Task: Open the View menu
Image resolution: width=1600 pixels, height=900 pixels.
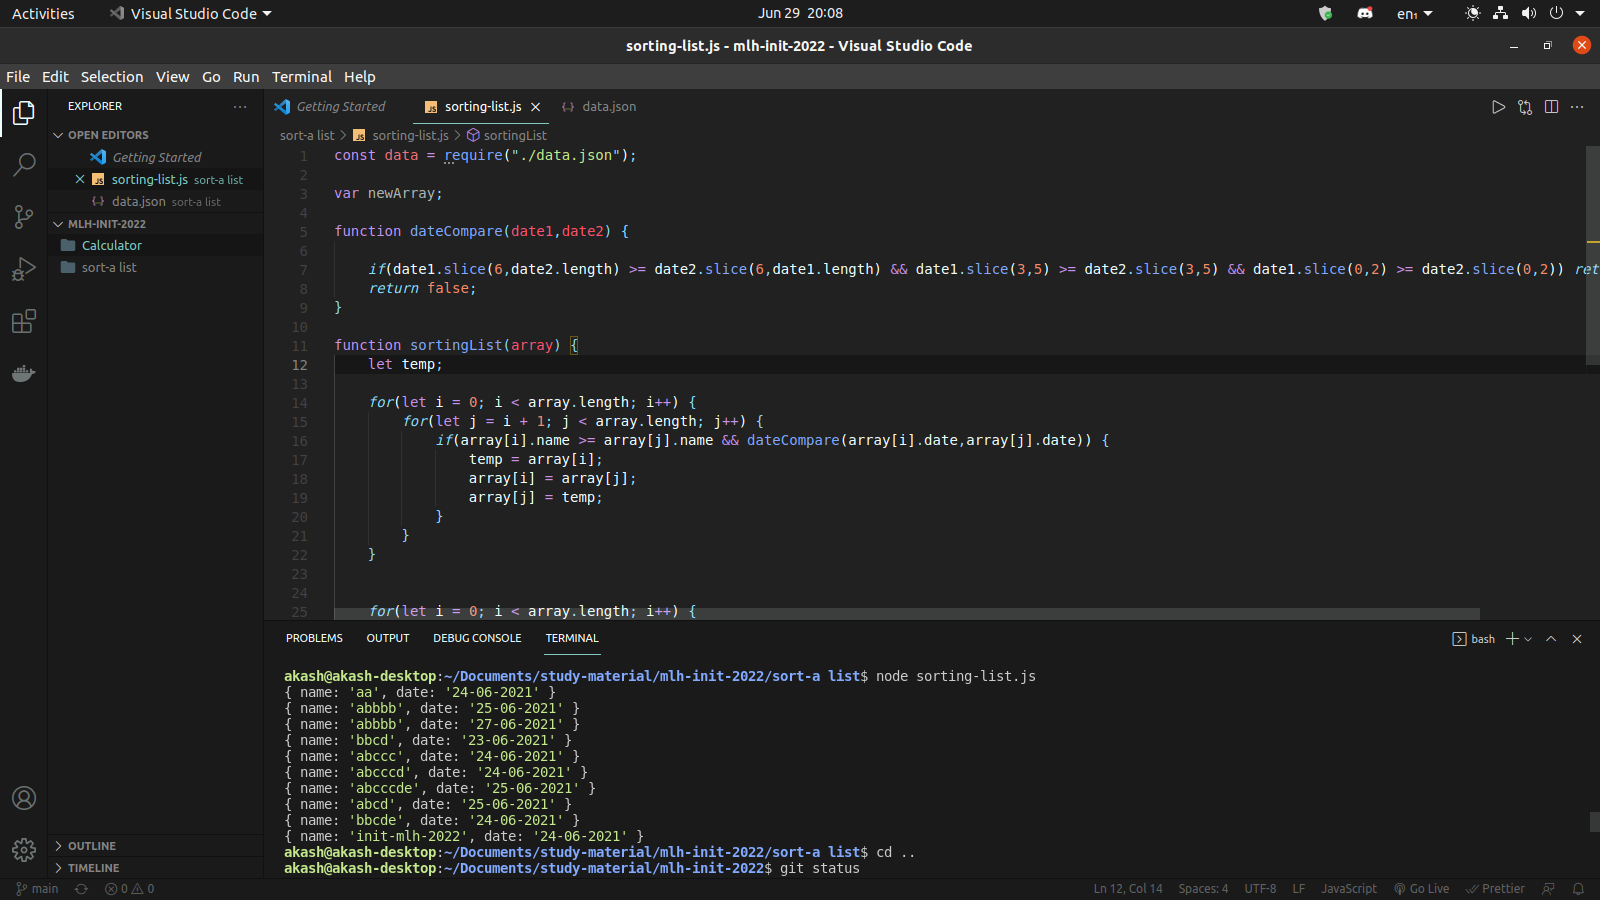Action: [172, 77]
